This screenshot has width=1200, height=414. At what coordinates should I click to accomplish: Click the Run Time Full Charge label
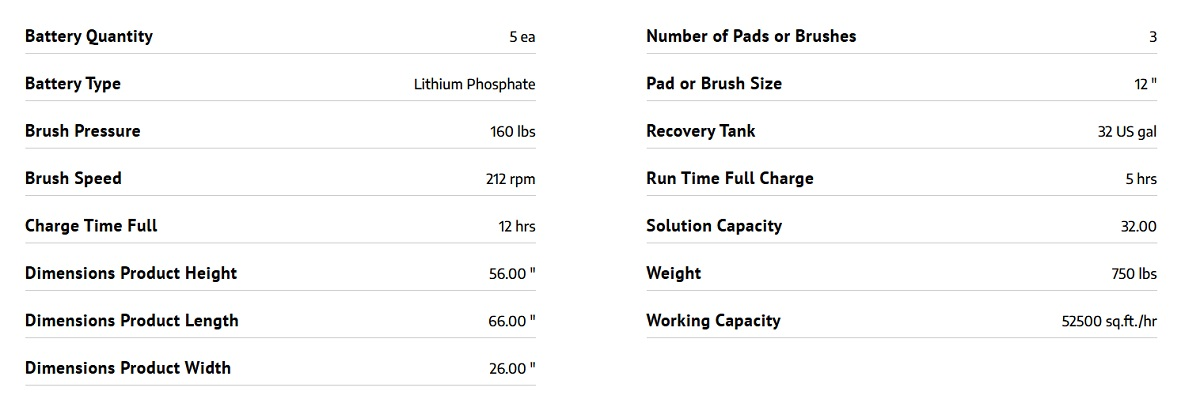(x=730, y=179)
